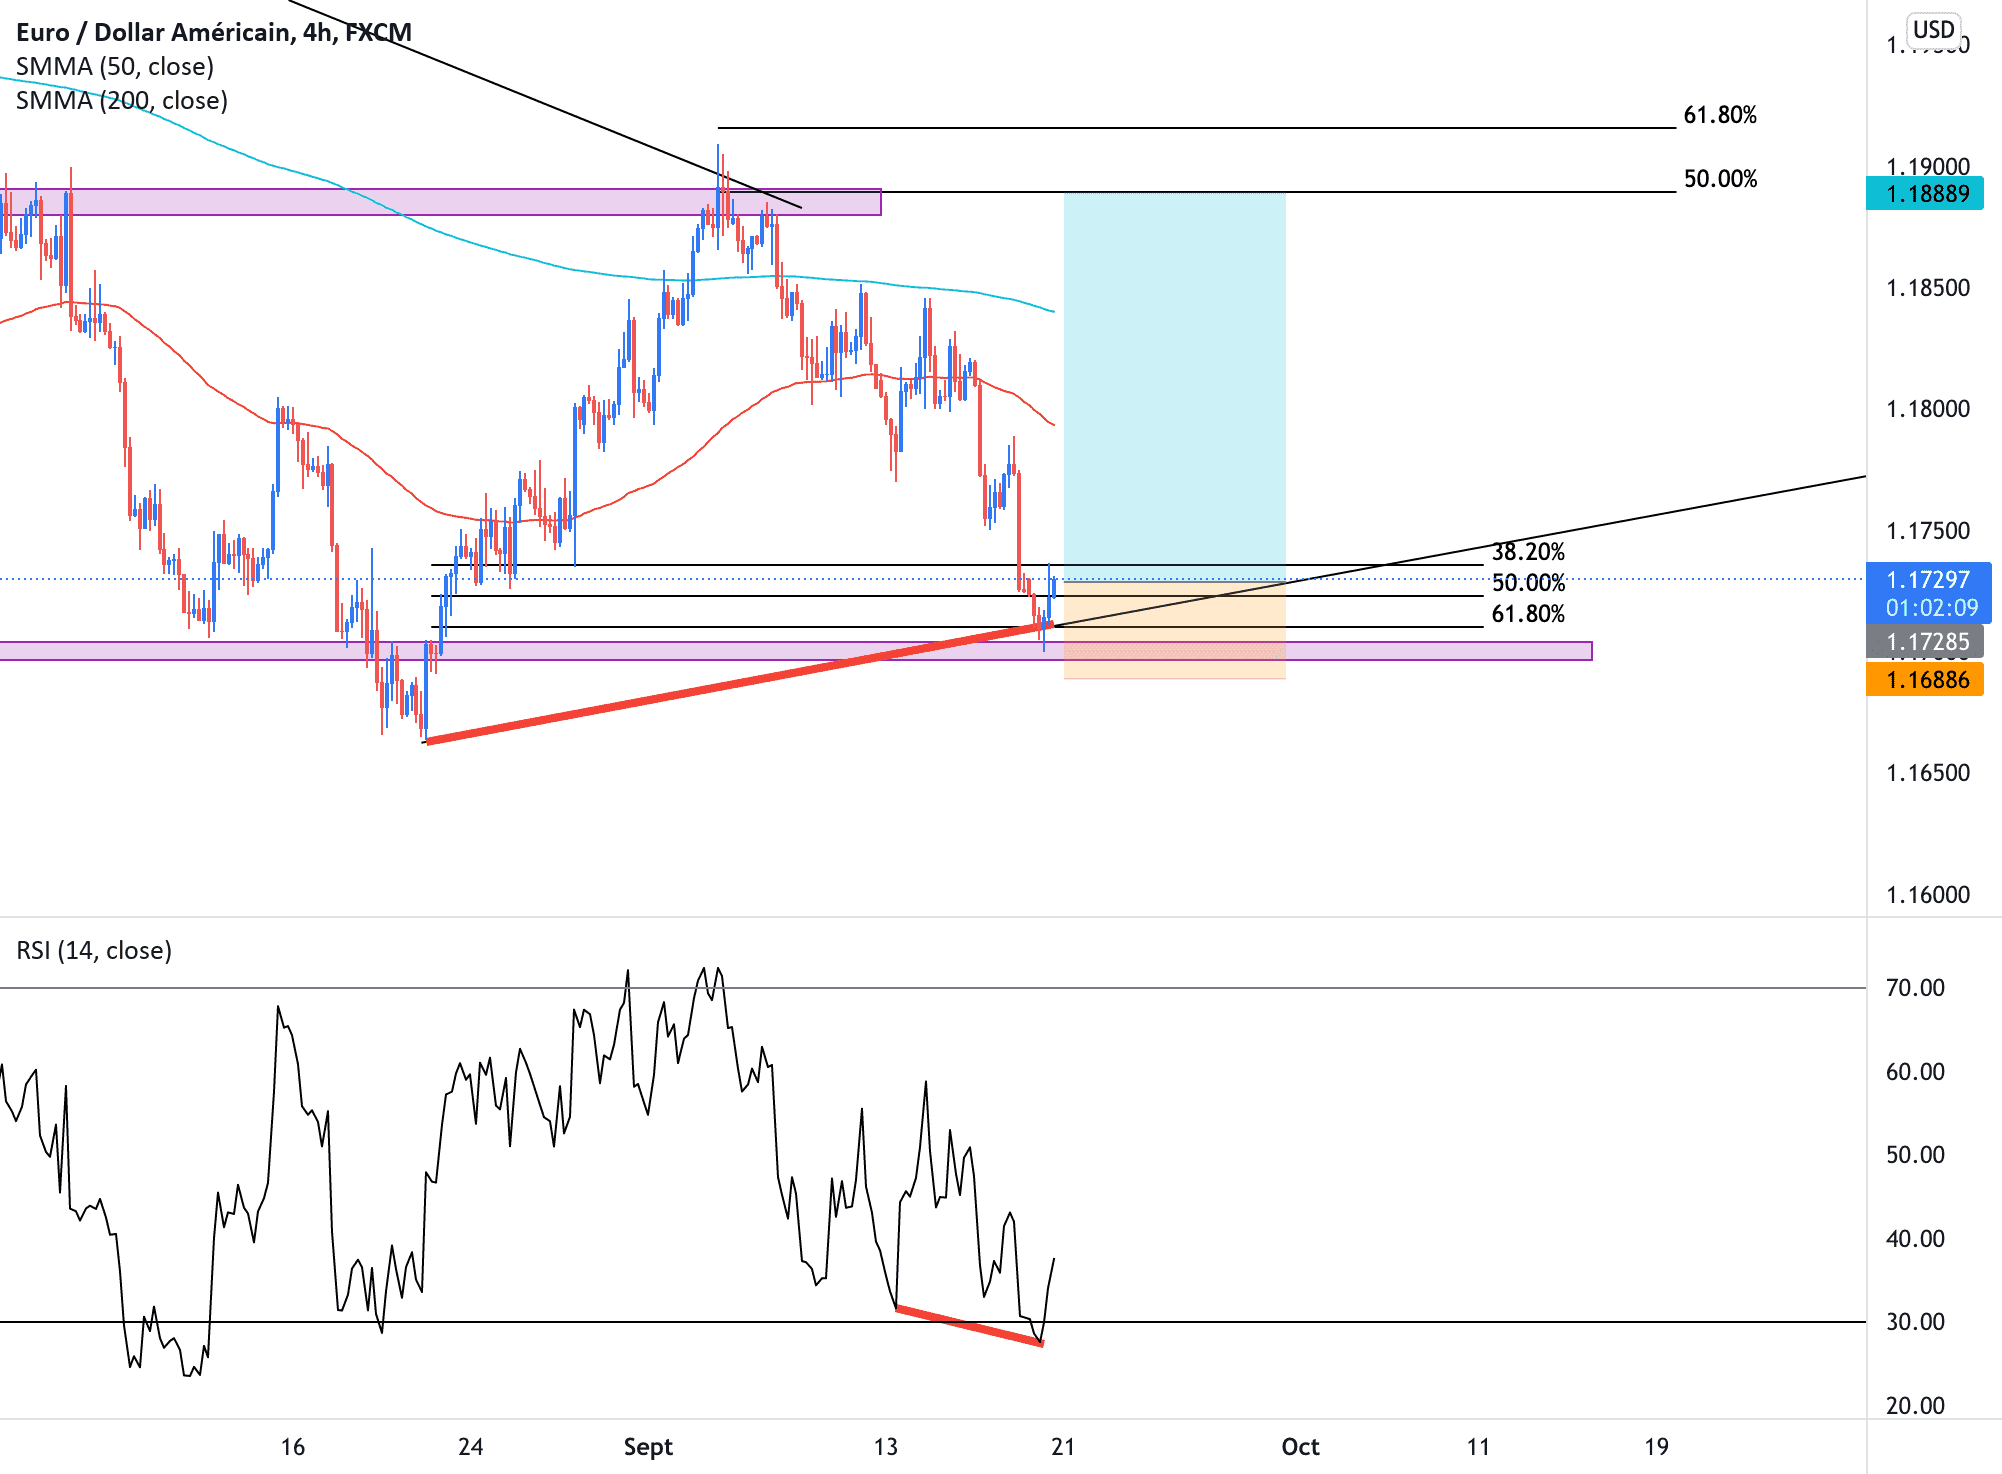Click the 70.00 RSI axis label
Screen dimensions: 2002x1474
point(1915,988)
